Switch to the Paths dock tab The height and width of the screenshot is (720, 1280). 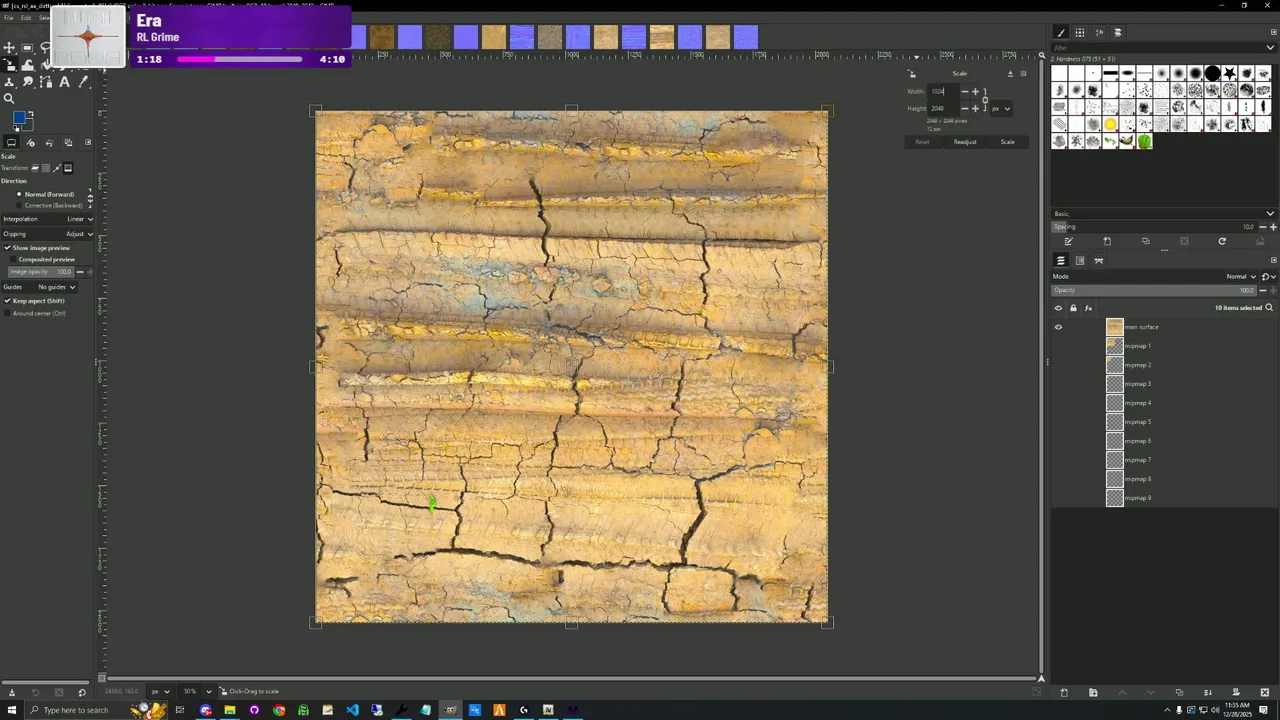click(x=1099, y=260)
